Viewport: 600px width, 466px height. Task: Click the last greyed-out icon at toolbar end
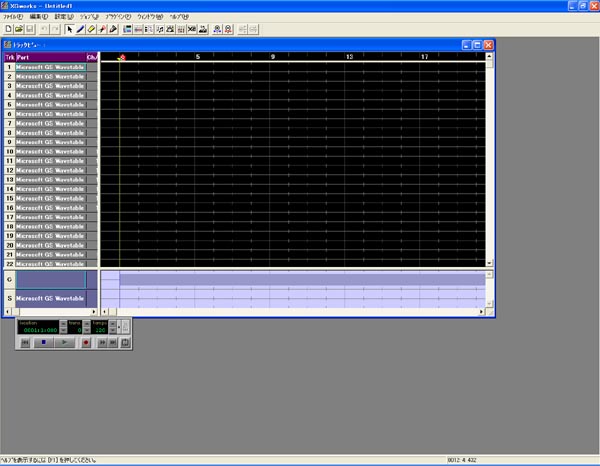click(x=253, y=29)
